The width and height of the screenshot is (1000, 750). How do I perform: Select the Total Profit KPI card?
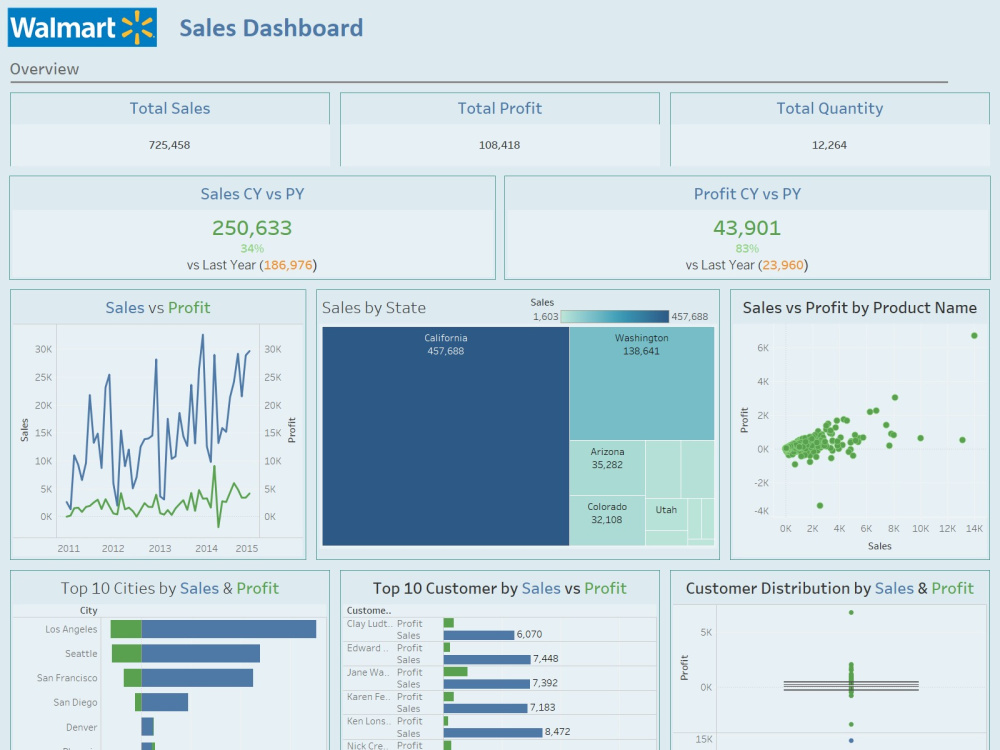[x=500, y=128]
